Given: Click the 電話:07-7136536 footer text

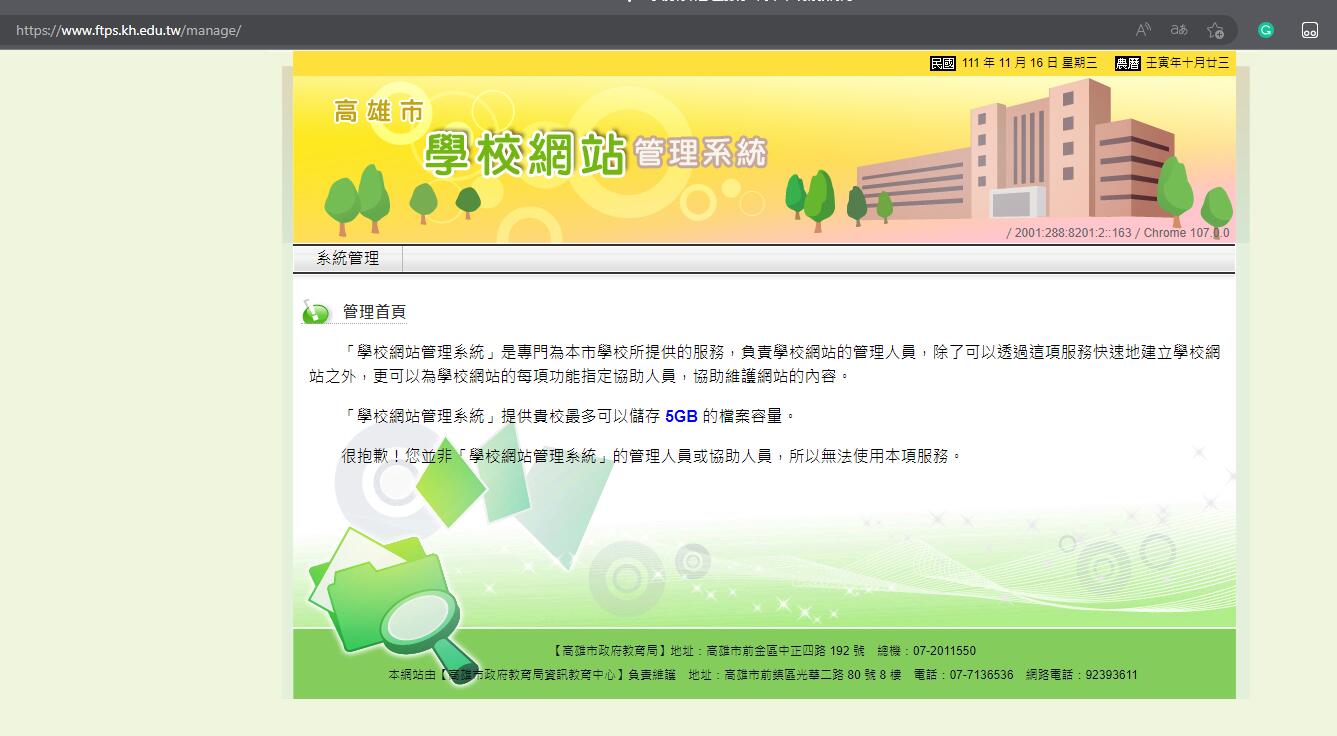Looking at the screenshot, I should tap(963, 675).
